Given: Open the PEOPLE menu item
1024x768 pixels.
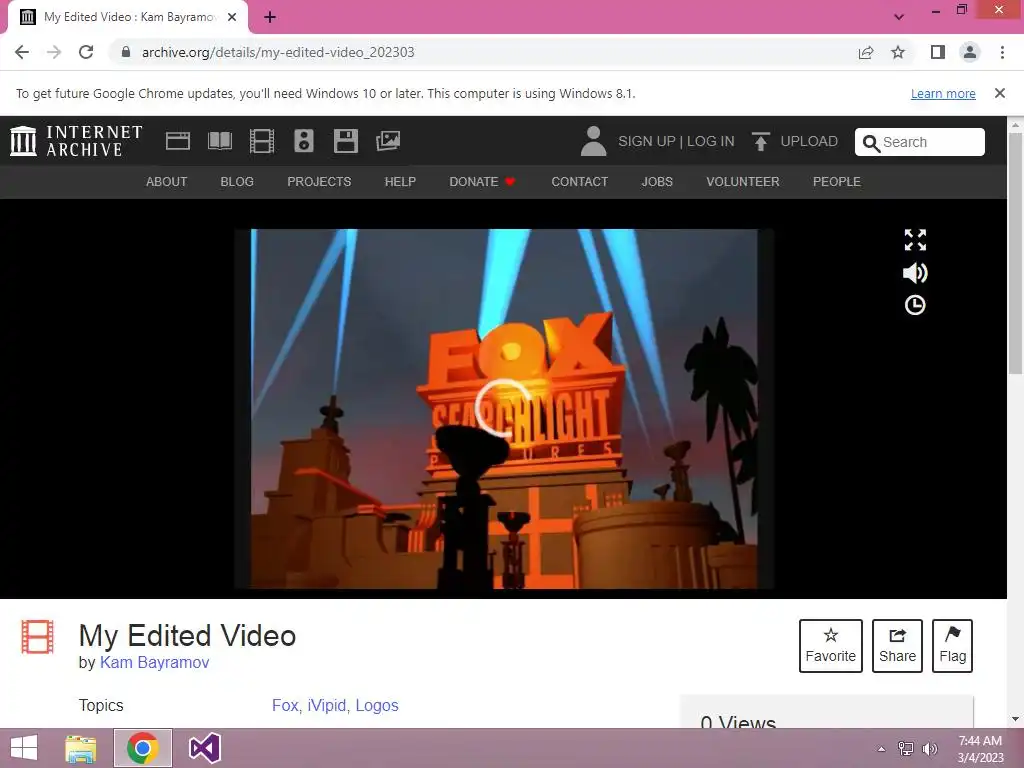Looking at the screenshot, I should [837, 182].
